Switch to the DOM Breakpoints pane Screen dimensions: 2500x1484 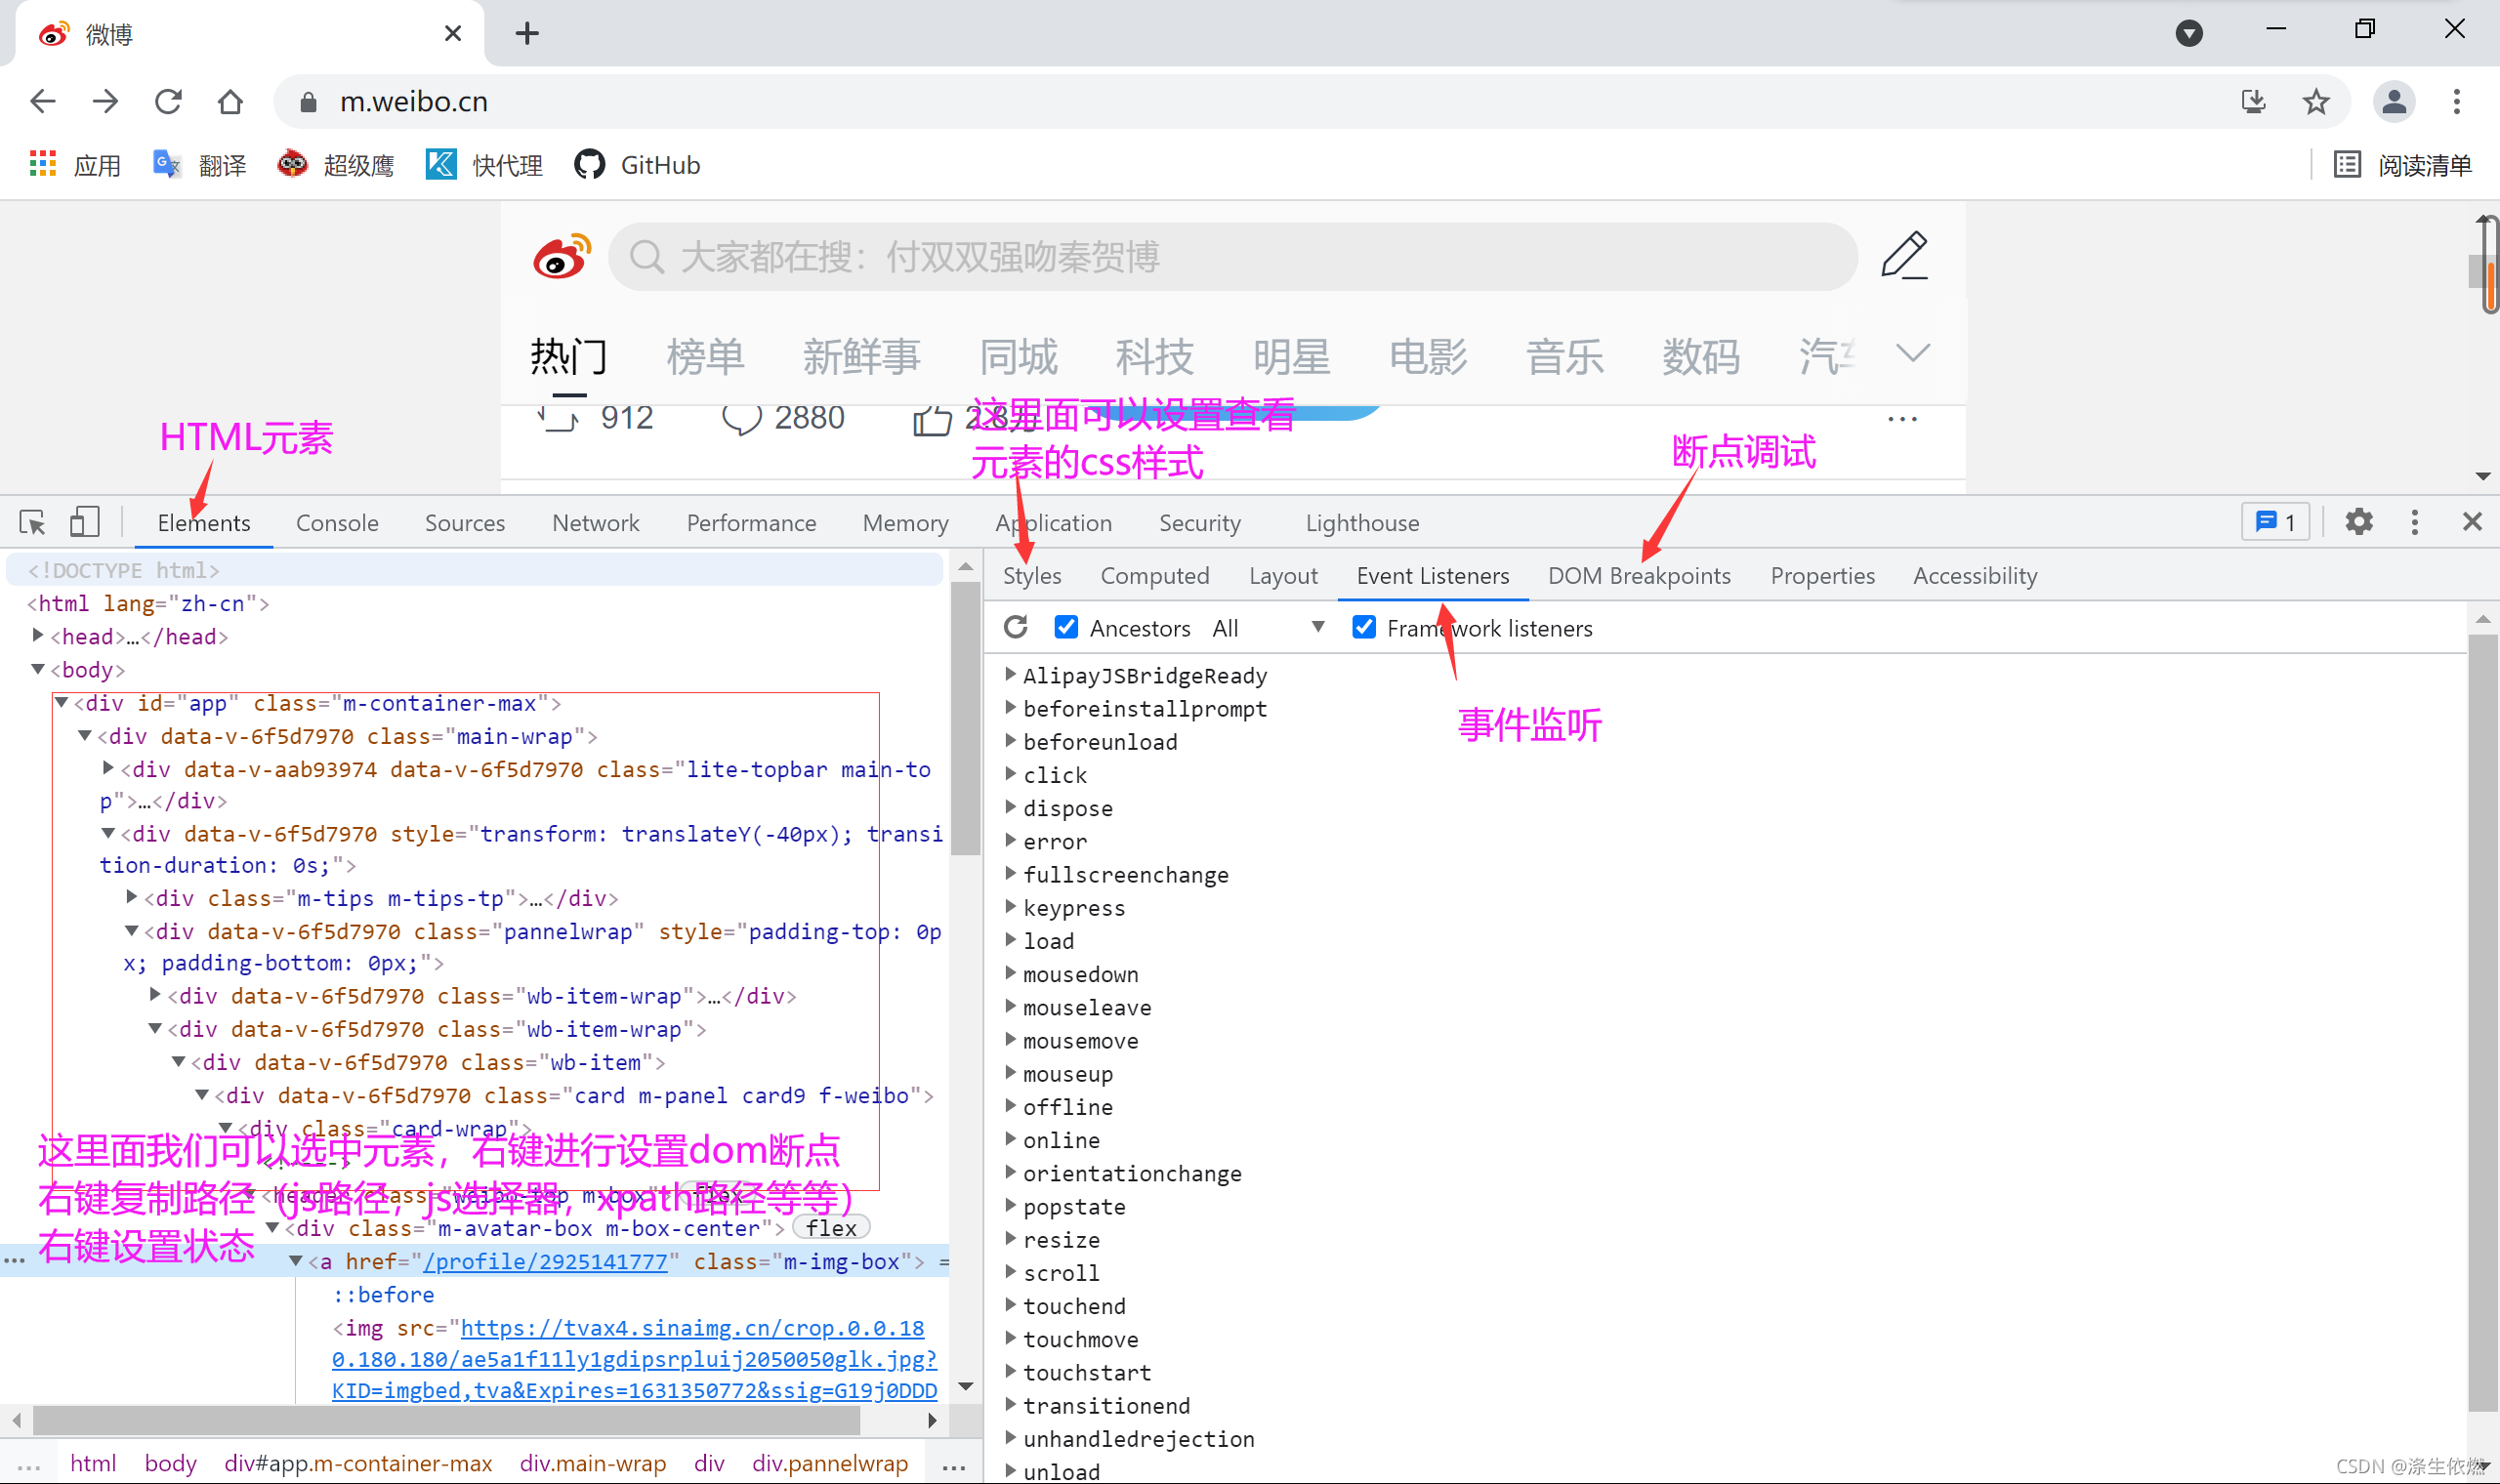click(x=1639, y=576)
